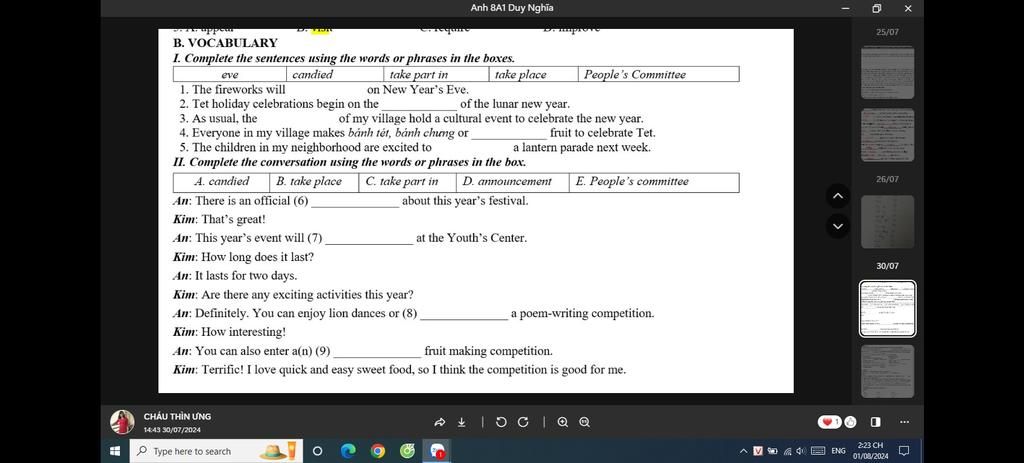Click the heart reaction counter
Screen dimensions: 1024x463
pos(830,422)
